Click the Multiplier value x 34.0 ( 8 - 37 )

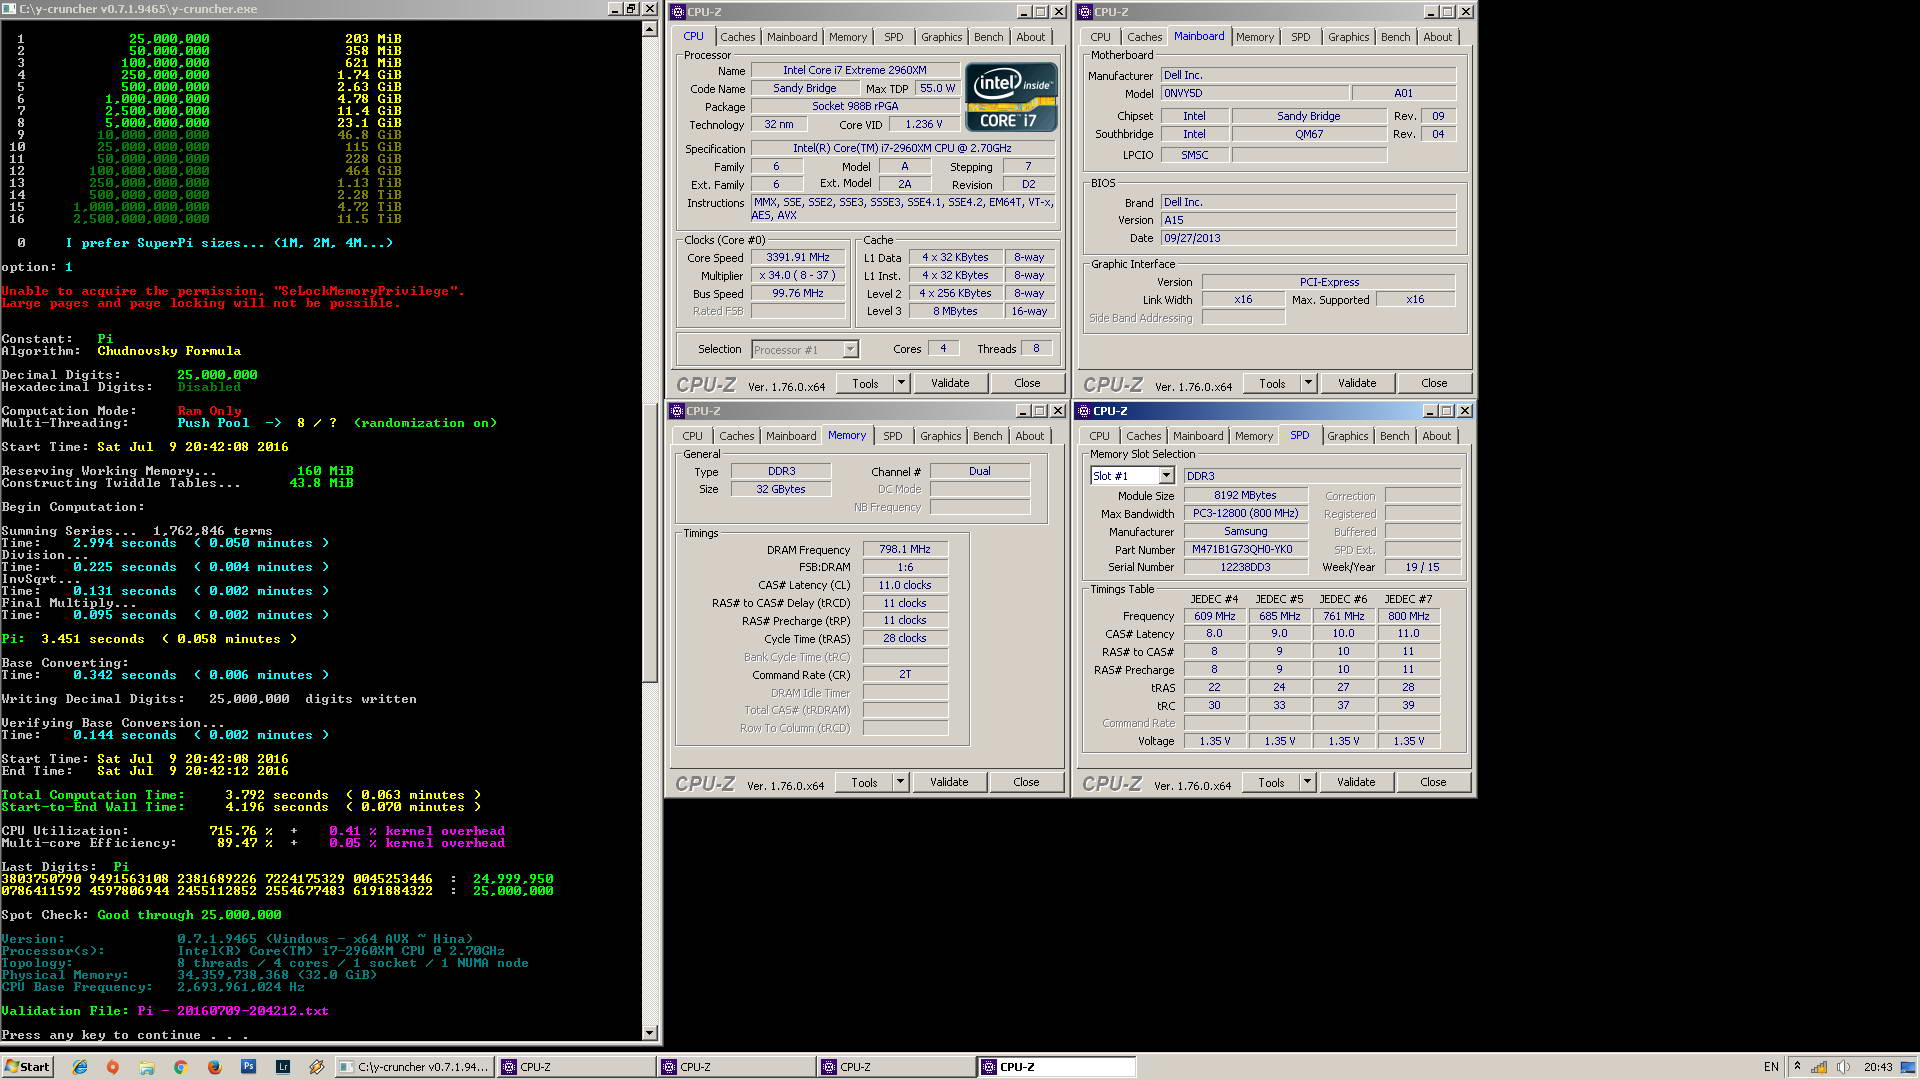(798, 275)
